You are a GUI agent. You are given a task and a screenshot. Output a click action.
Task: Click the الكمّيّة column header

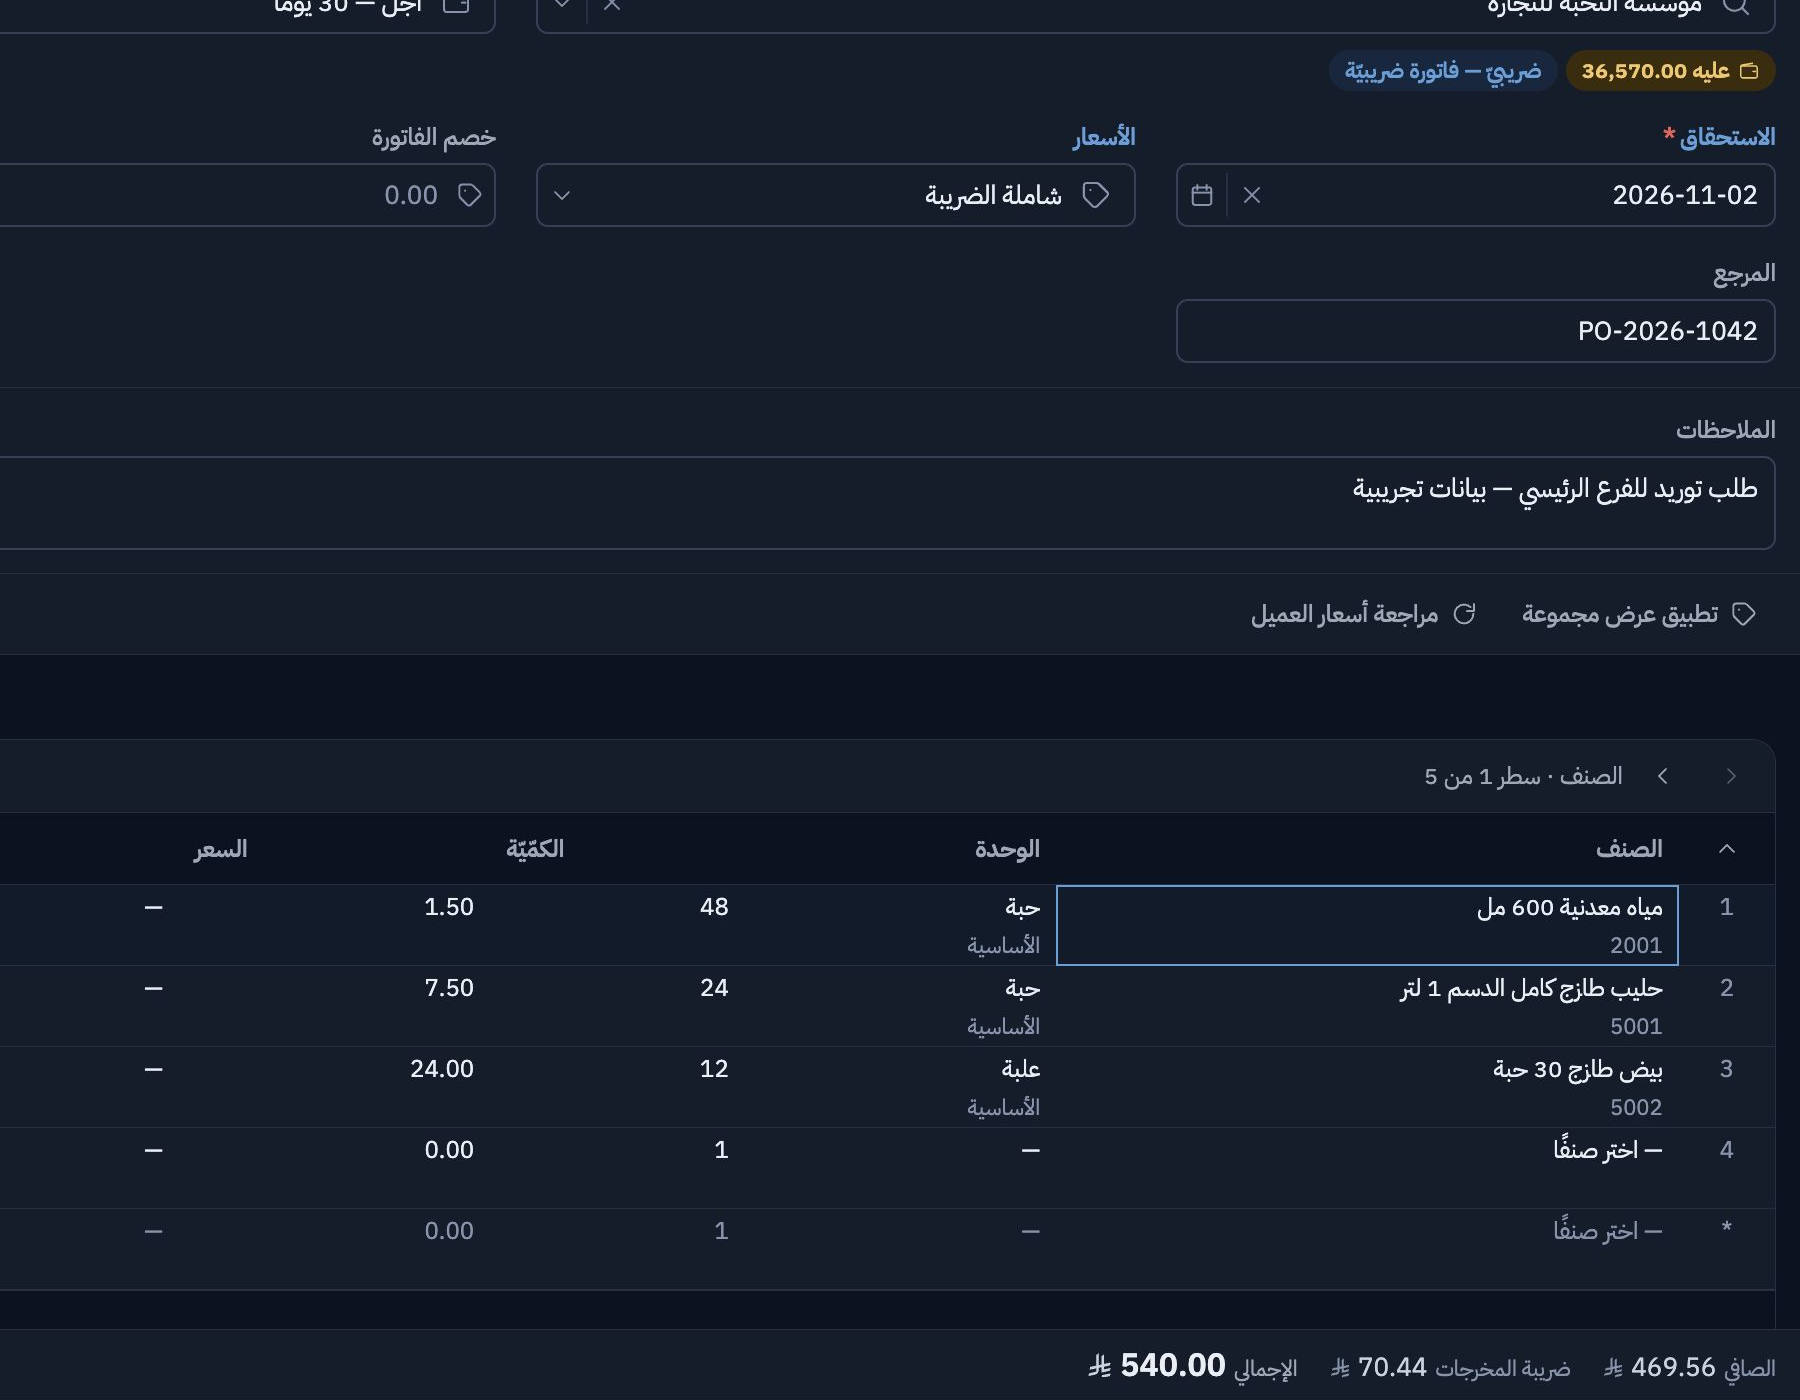click(x=535, y=849)
